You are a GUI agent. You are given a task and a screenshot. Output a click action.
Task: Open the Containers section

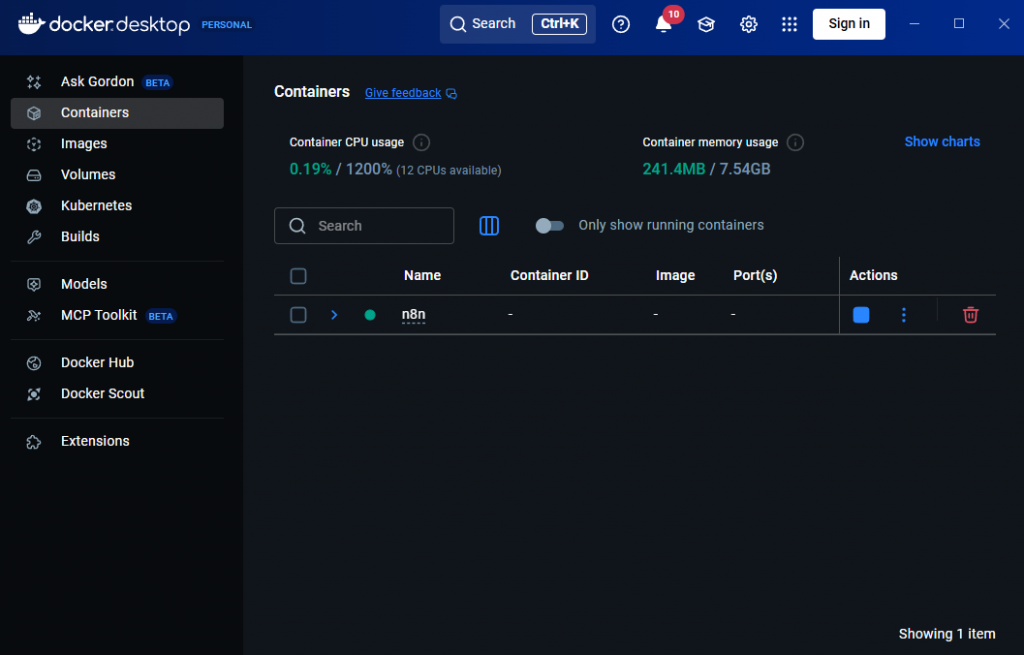(x=117, y=113)
